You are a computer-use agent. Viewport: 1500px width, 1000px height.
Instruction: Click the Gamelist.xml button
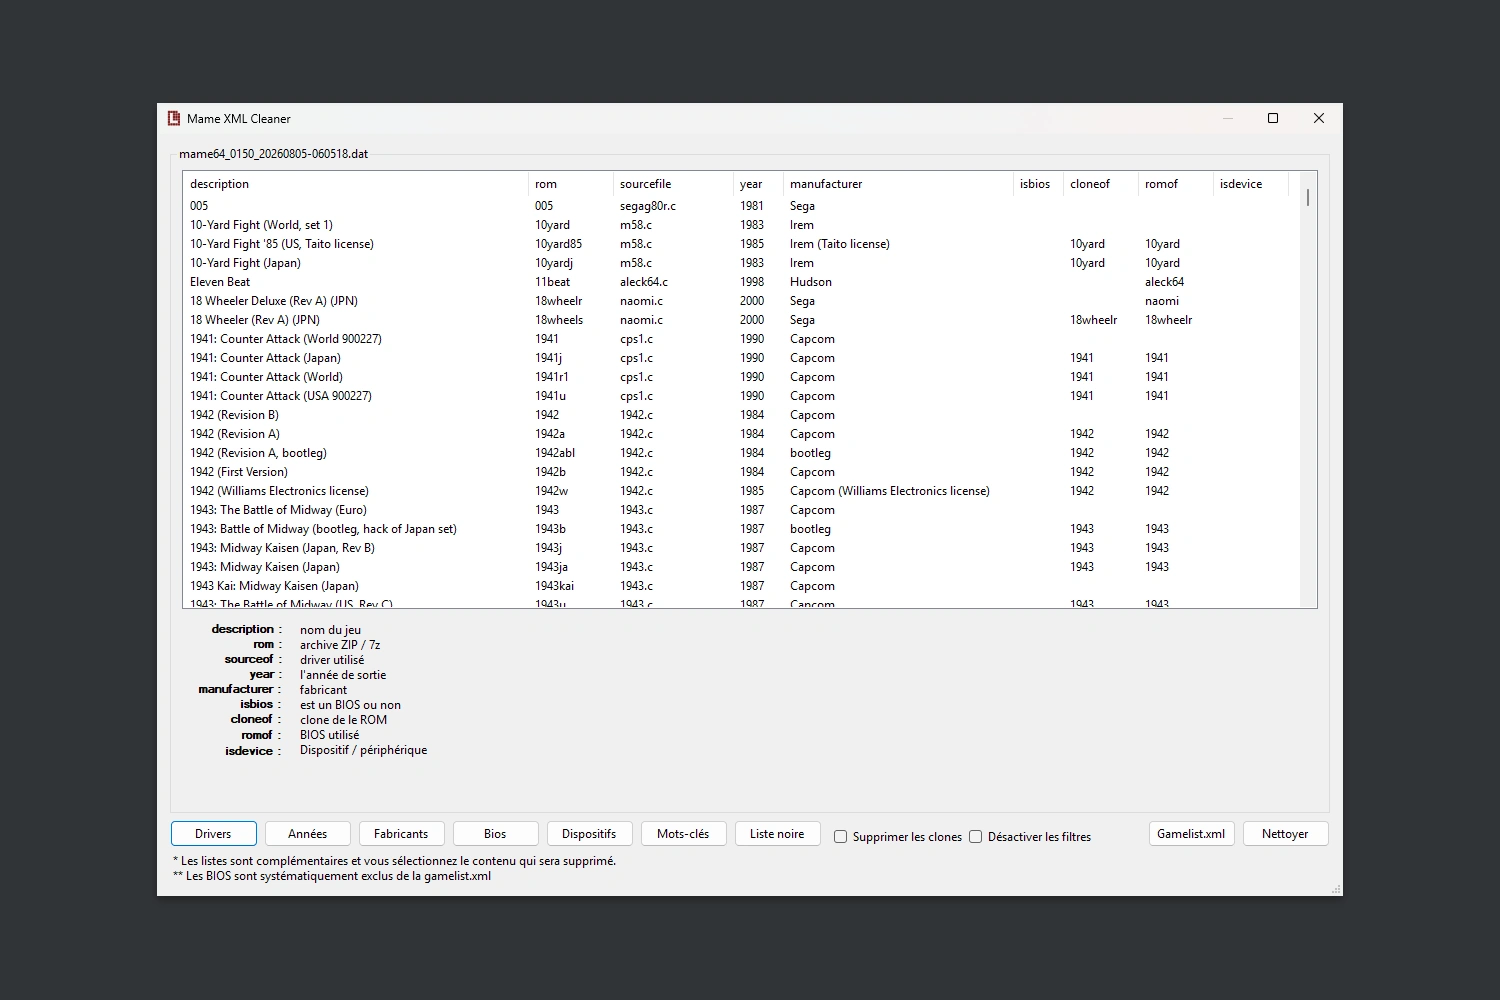1191,834
